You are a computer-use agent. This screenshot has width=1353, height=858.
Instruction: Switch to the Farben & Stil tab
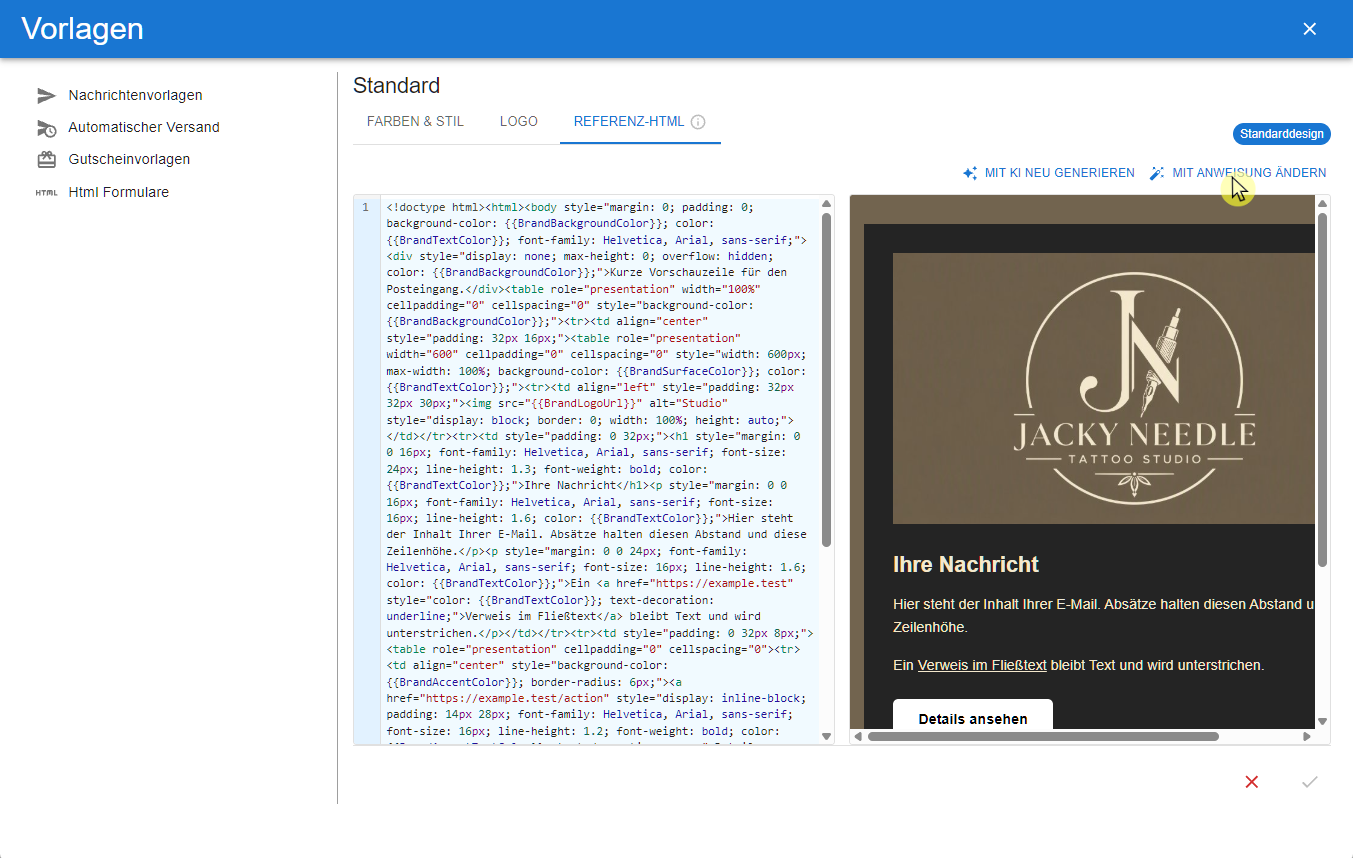pyautogui.click(x=415, y=122)
